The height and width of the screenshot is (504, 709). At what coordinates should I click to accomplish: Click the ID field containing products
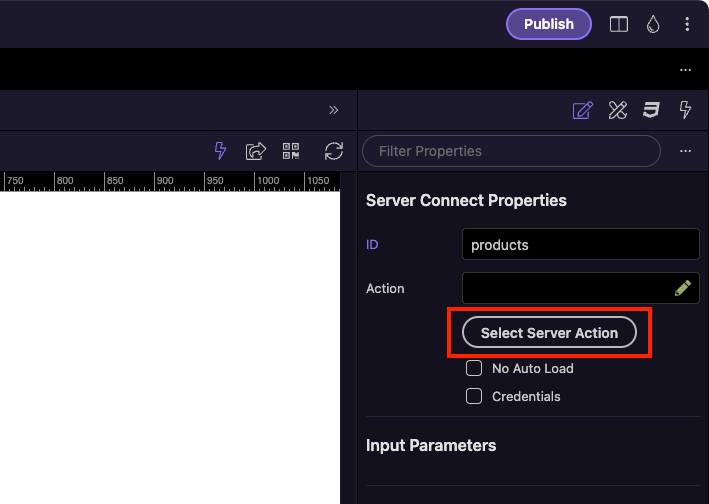click(x=580, y=244)
